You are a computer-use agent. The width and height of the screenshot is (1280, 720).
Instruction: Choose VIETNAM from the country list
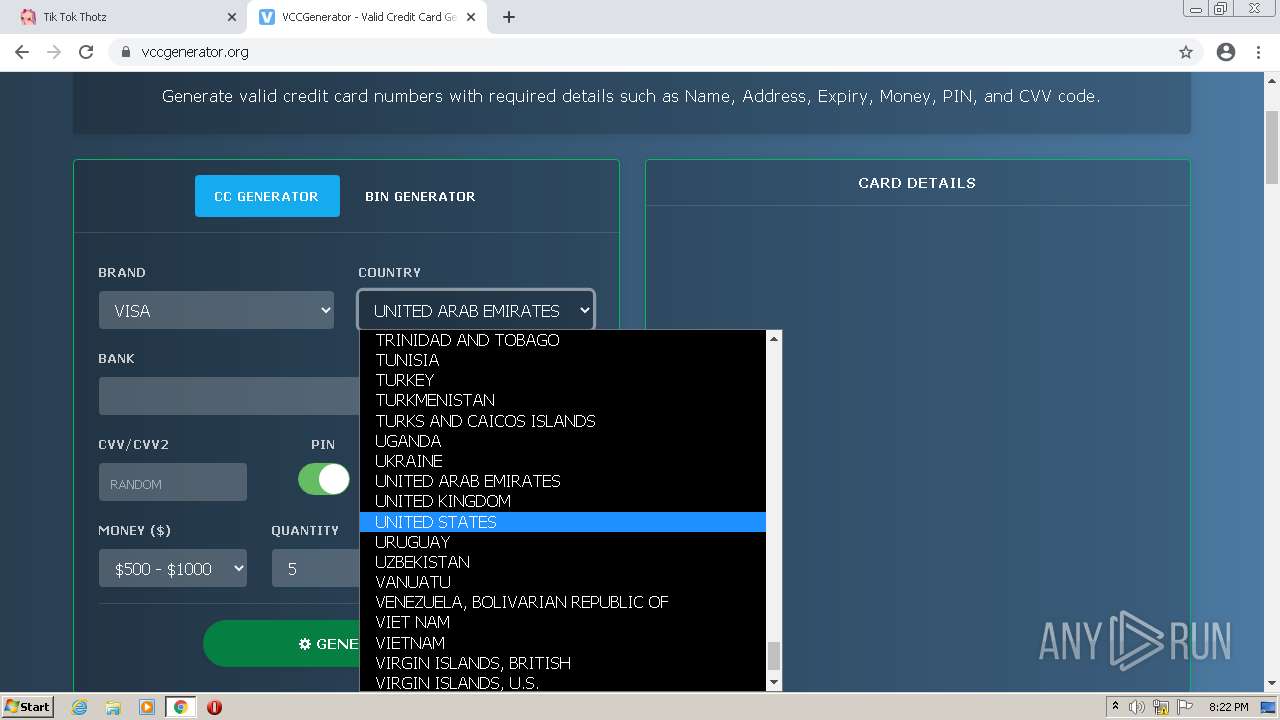pyautogui.click(x=563, y=643)
